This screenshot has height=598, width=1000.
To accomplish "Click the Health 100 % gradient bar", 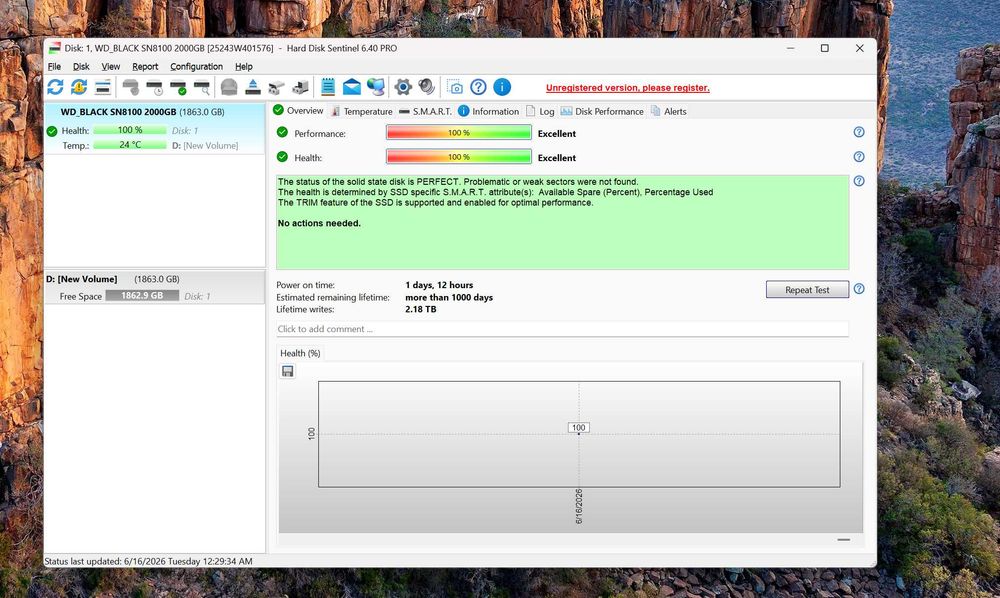I will (x=459, y=157).
